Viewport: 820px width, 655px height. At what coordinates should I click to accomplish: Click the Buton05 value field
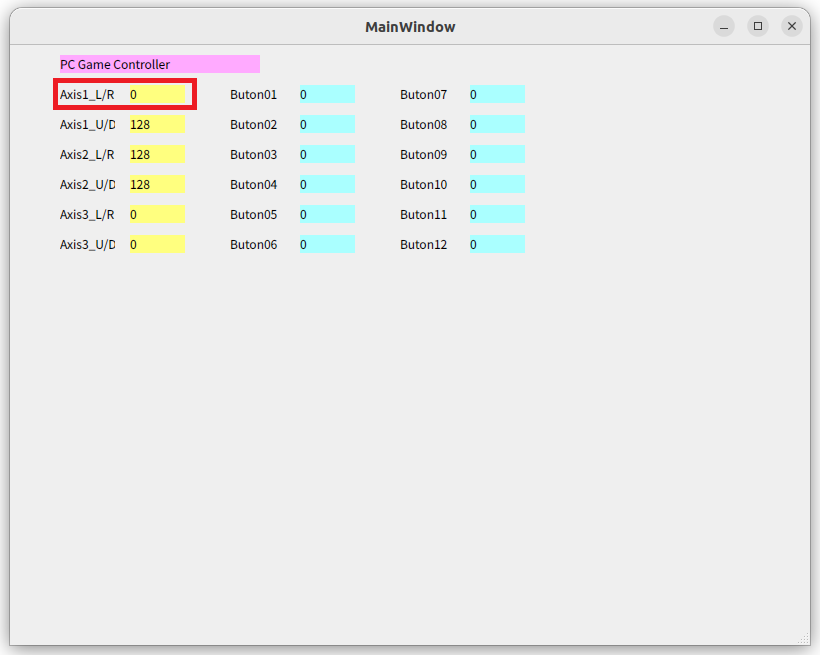(x=325, y=214)
